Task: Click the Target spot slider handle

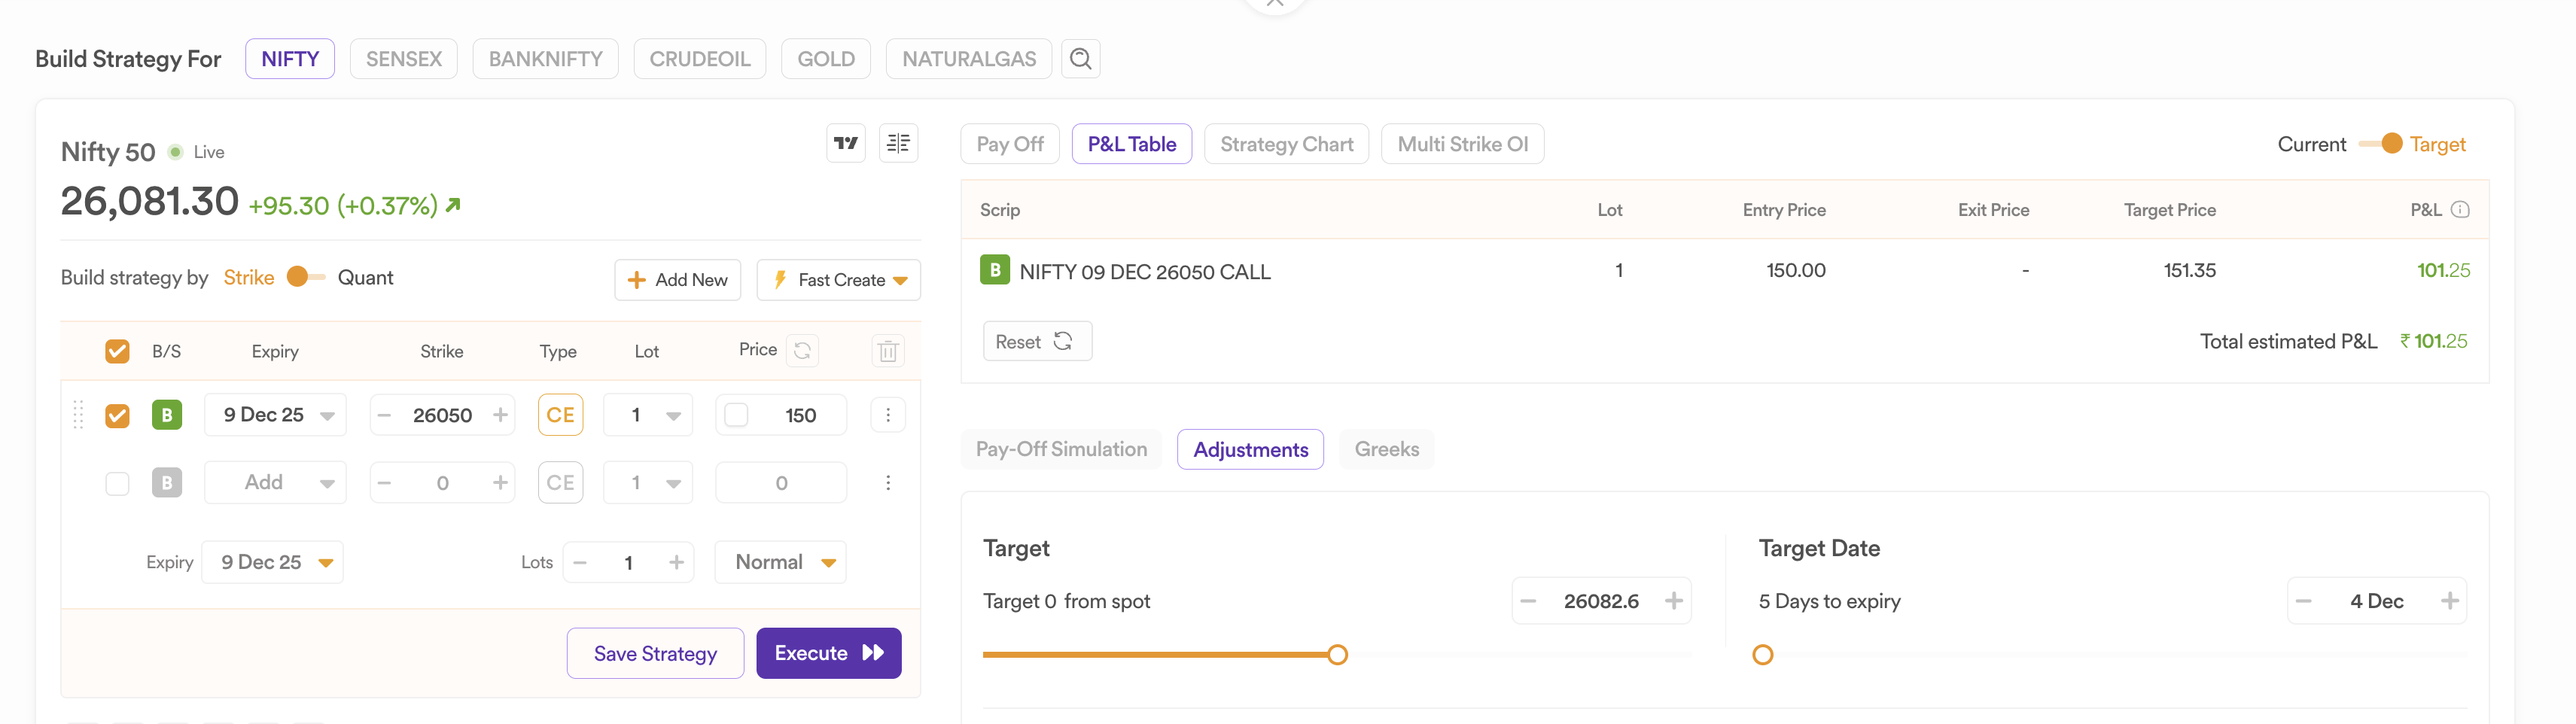Action: pos(1337,655)
